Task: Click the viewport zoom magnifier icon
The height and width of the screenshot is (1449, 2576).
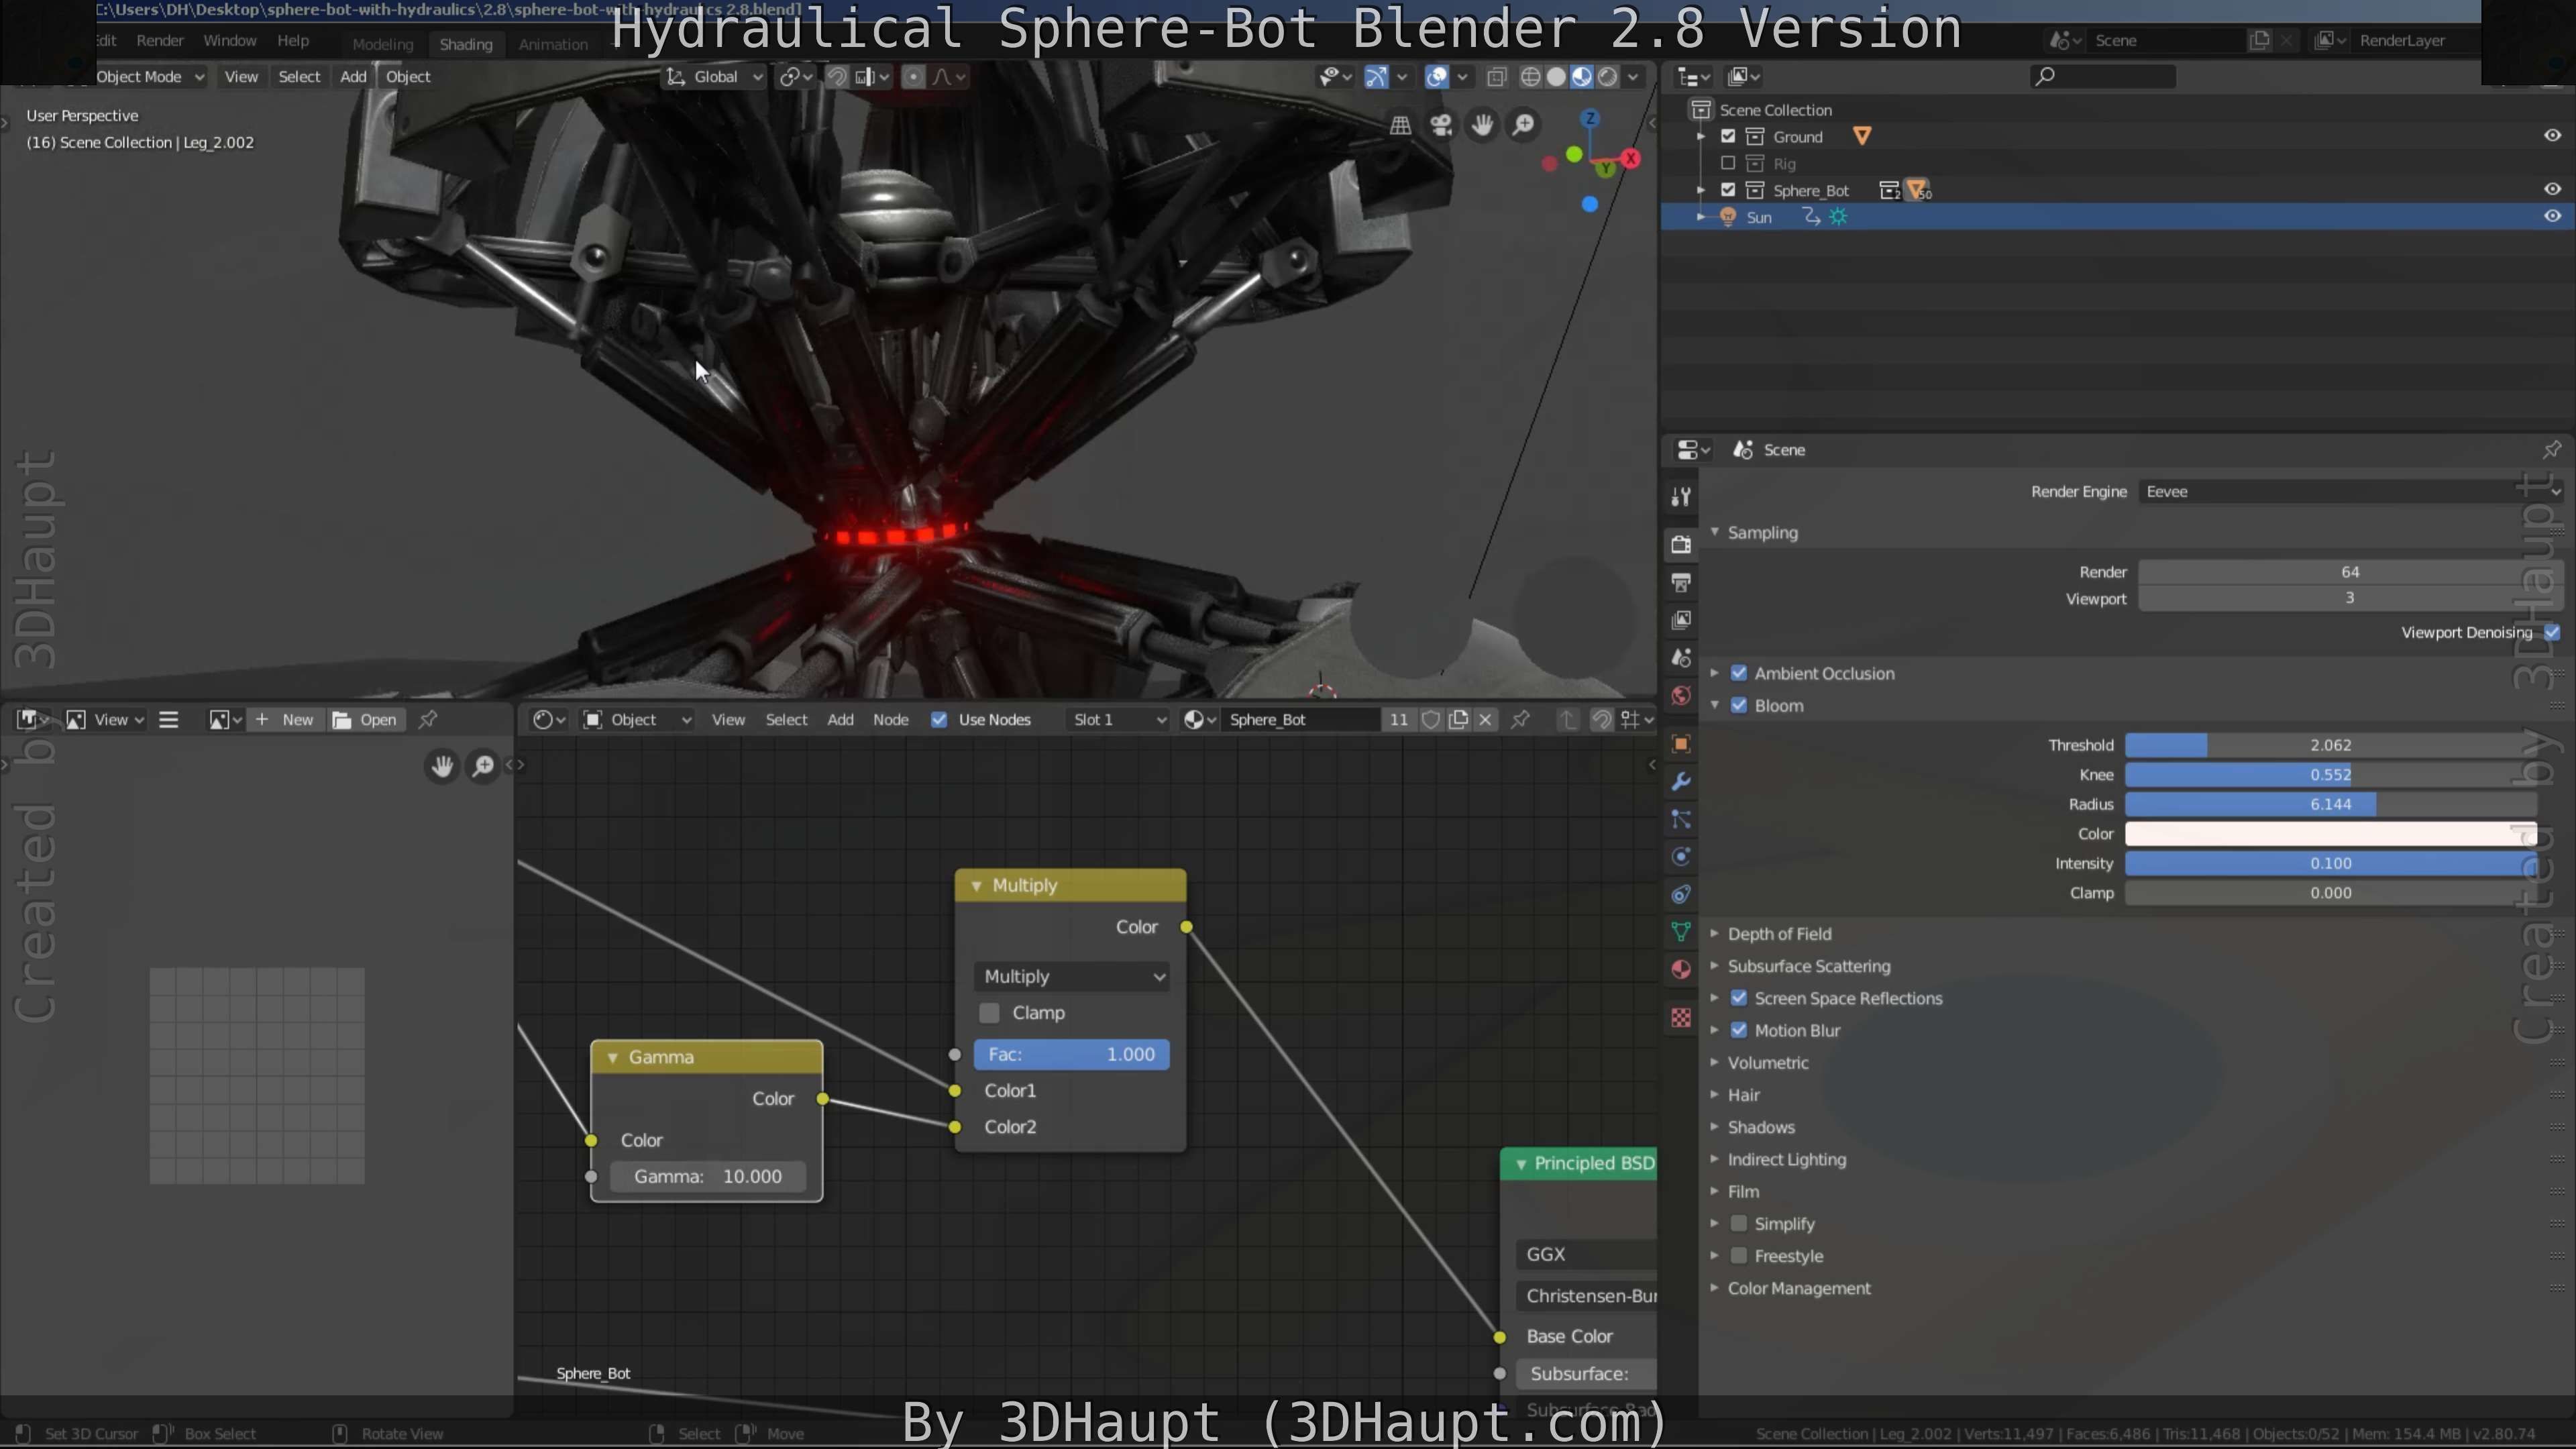Action: click(x=1523, y=125)
